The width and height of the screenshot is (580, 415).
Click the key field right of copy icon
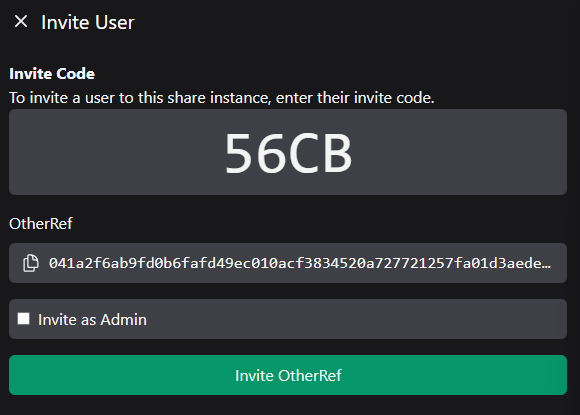300,263
